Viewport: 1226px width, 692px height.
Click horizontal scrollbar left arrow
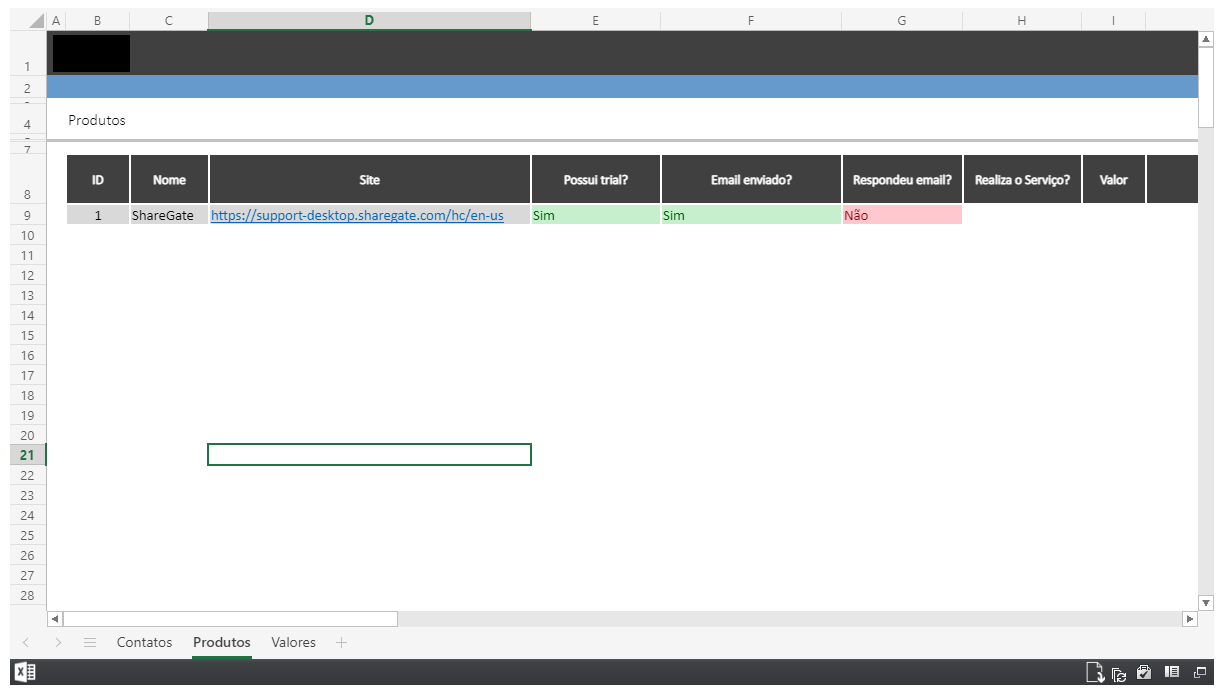pos(55,619)
